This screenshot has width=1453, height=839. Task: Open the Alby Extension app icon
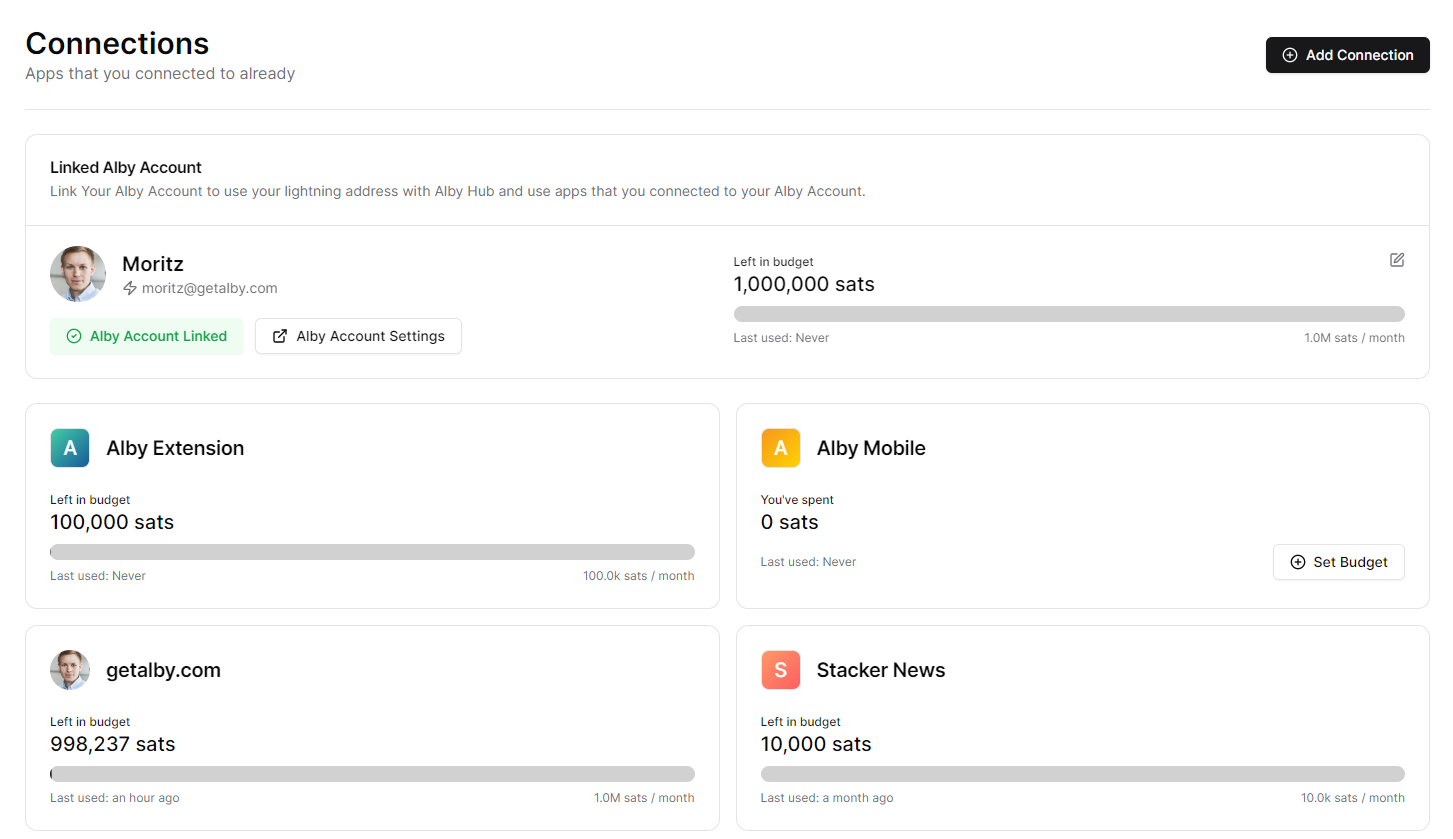click(x=70, y=448)
